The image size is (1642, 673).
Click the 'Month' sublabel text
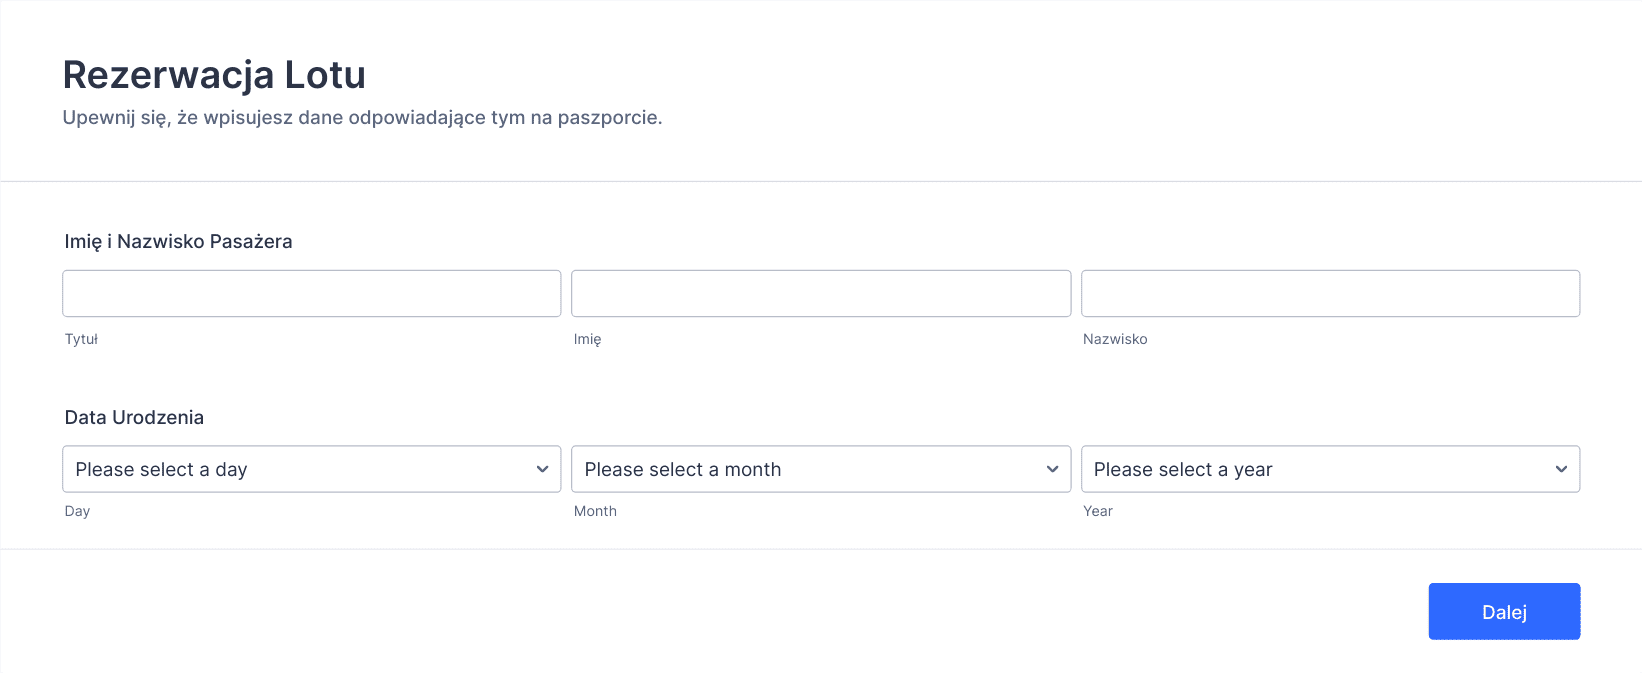[x=595, y=511]
